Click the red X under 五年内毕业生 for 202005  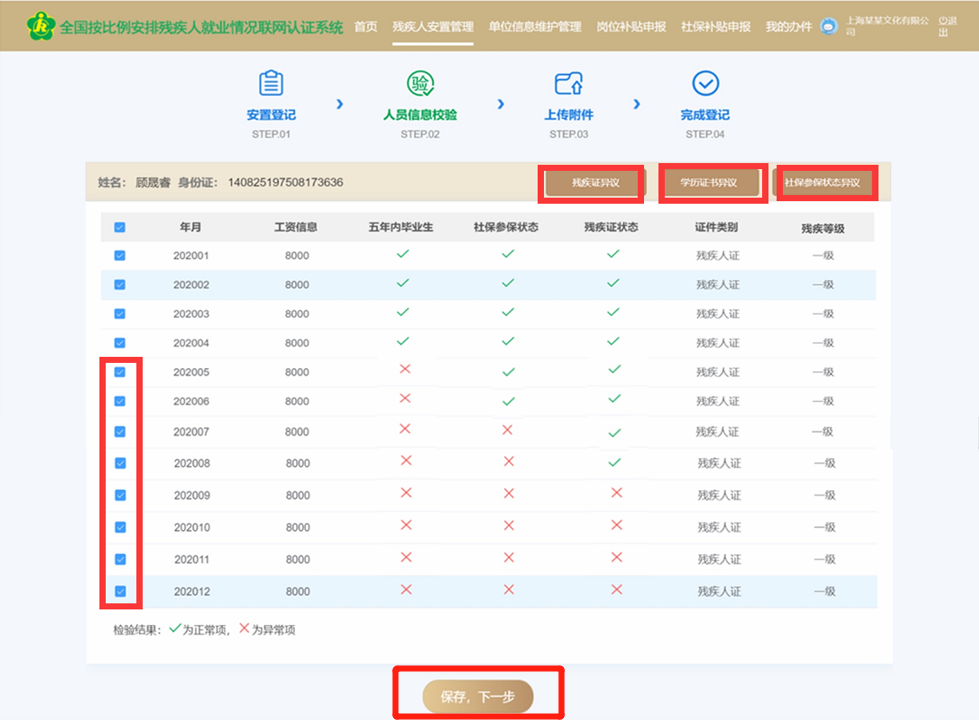pos(405,370)
